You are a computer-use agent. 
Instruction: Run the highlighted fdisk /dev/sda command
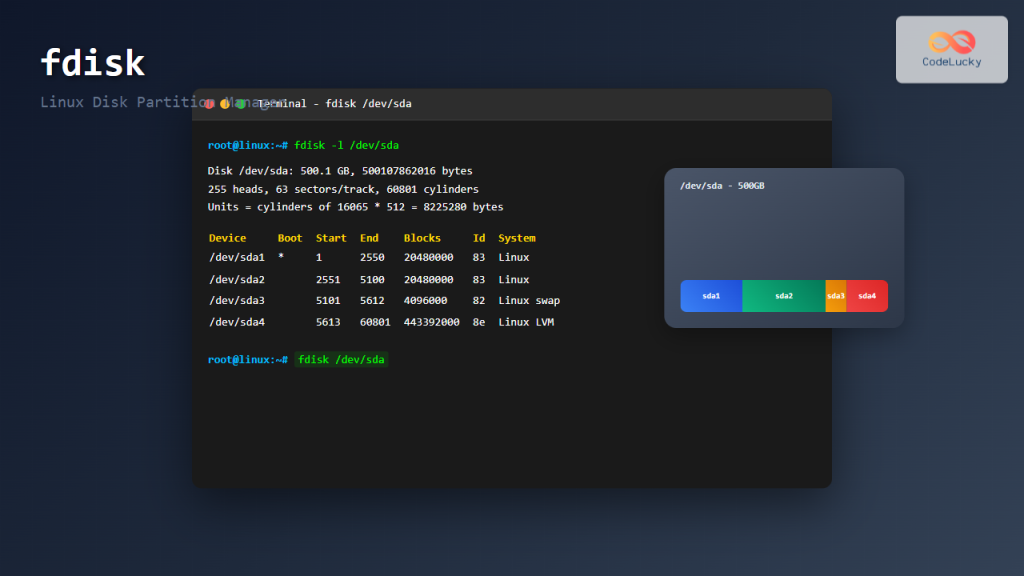pos(343,360)
